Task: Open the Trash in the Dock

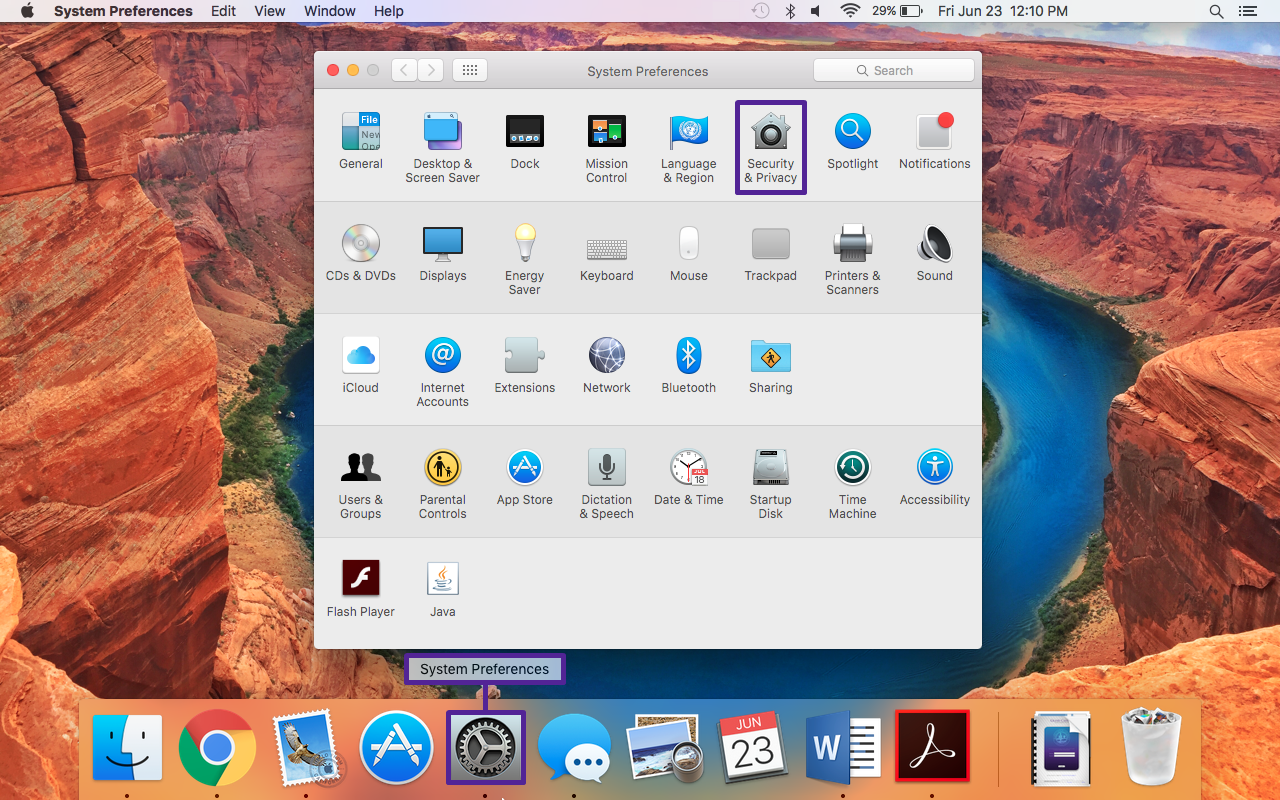Action: [1152, 746]
